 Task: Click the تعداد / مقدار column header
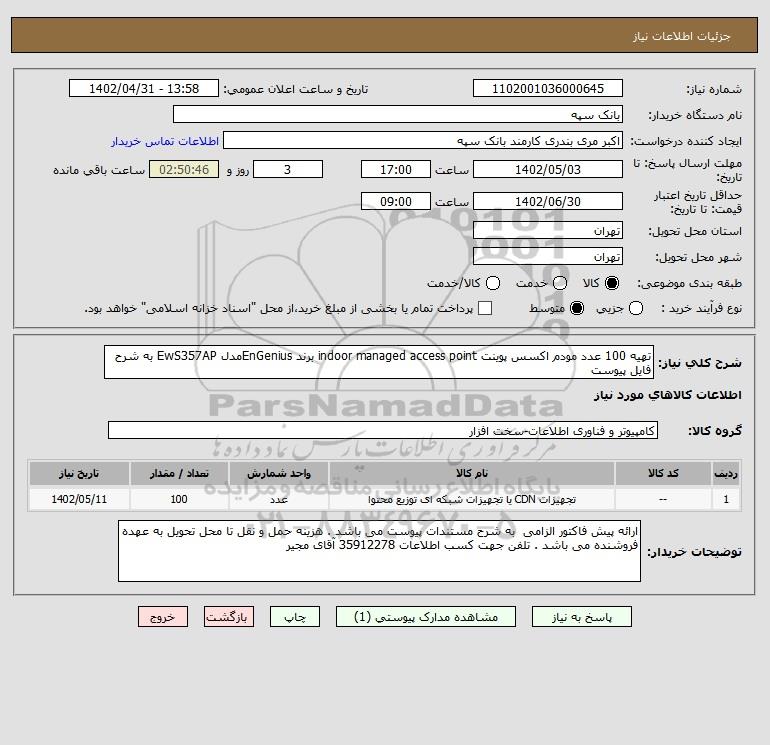pos(179,473)
